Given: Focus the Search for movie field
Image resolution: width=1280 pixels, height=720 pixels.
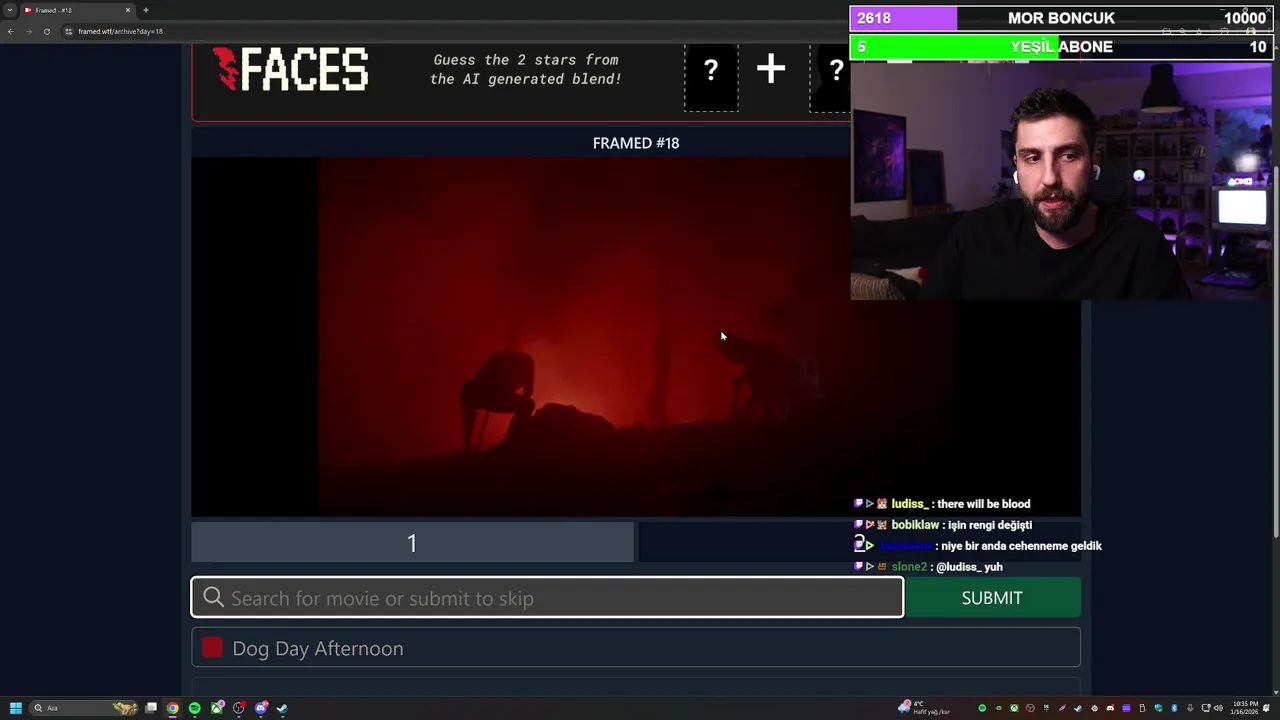Looking at the screenshot, I should coord(548,598).
